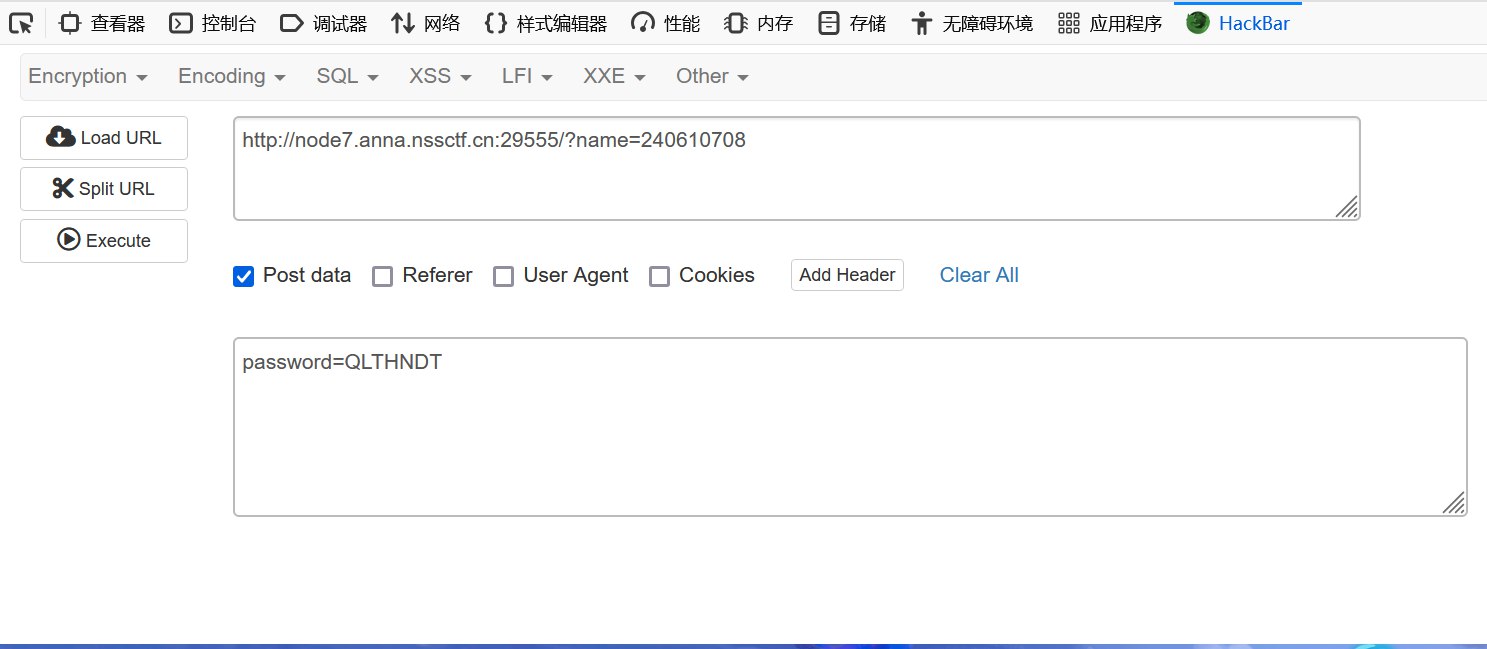The height and width of the screenshot is (649, 1487).
Task: Enable the User Agent checkbox
Action: click(503, 276)
